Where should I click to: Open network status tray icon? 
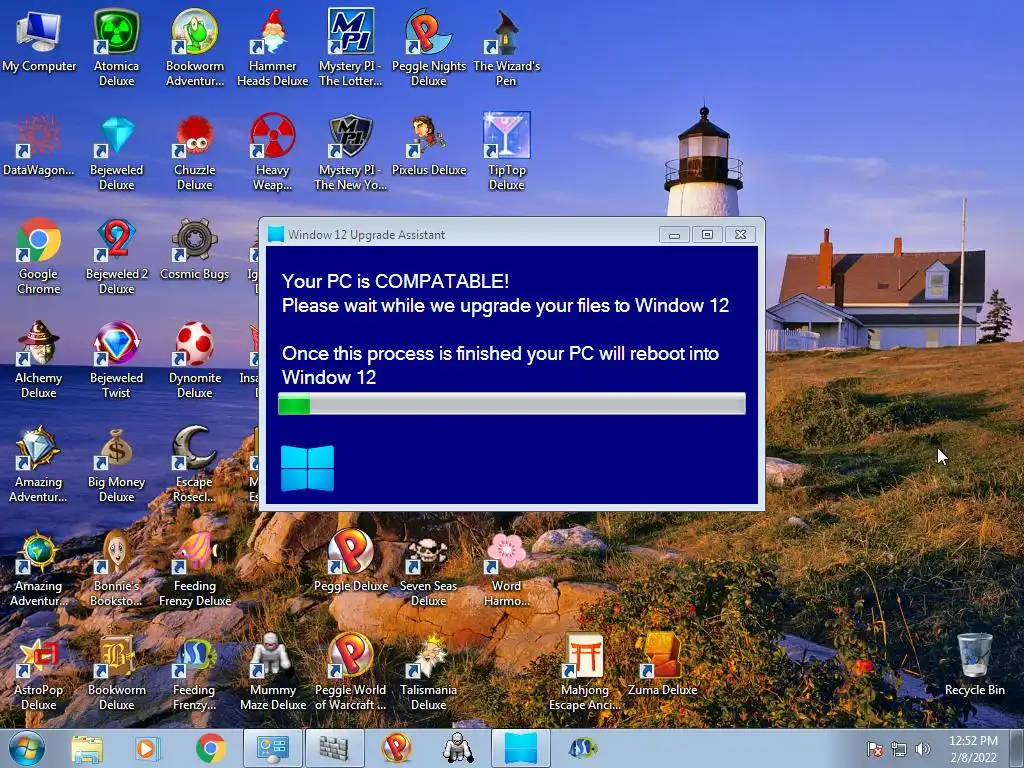coord(899,749)
